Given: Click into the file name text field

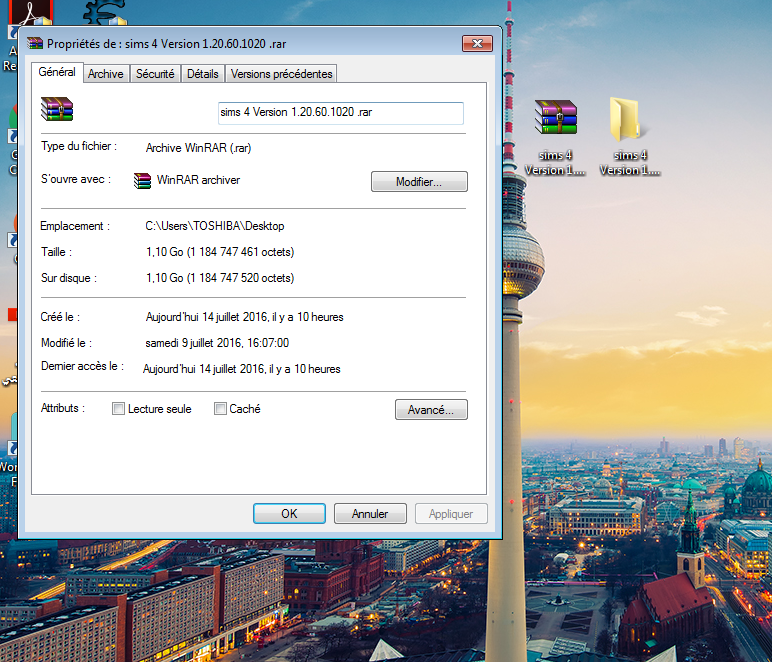Looking at the screenshot, I should (x=341, y=113).
